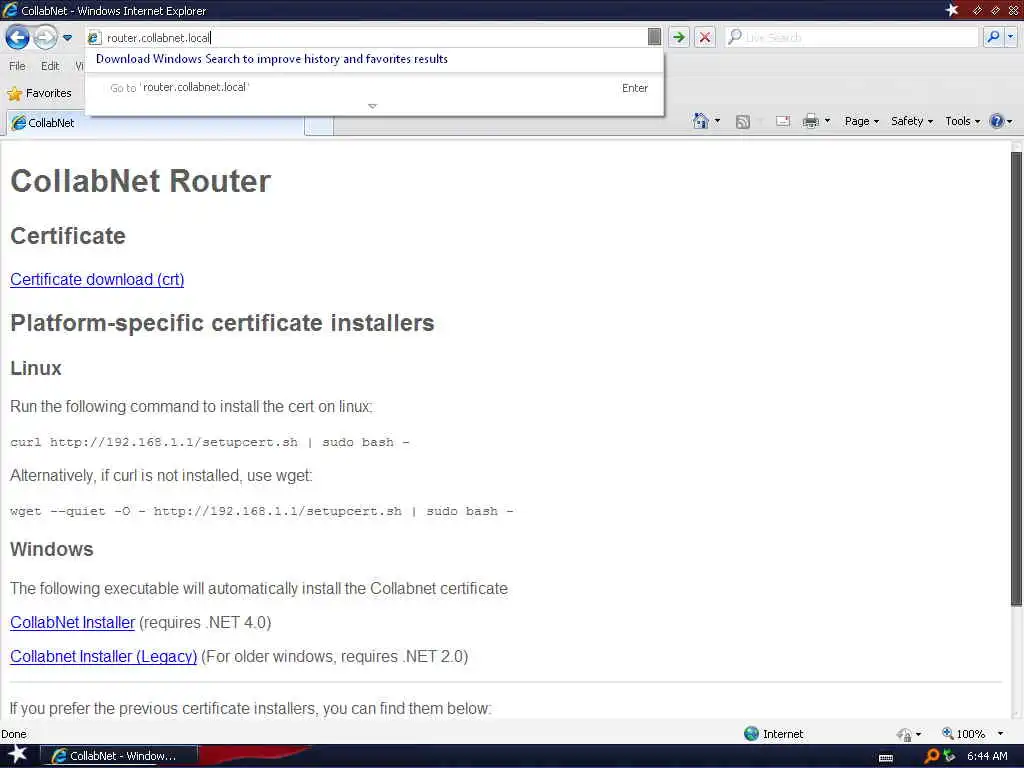Click the CollabNet Router heading

point(140,181)
